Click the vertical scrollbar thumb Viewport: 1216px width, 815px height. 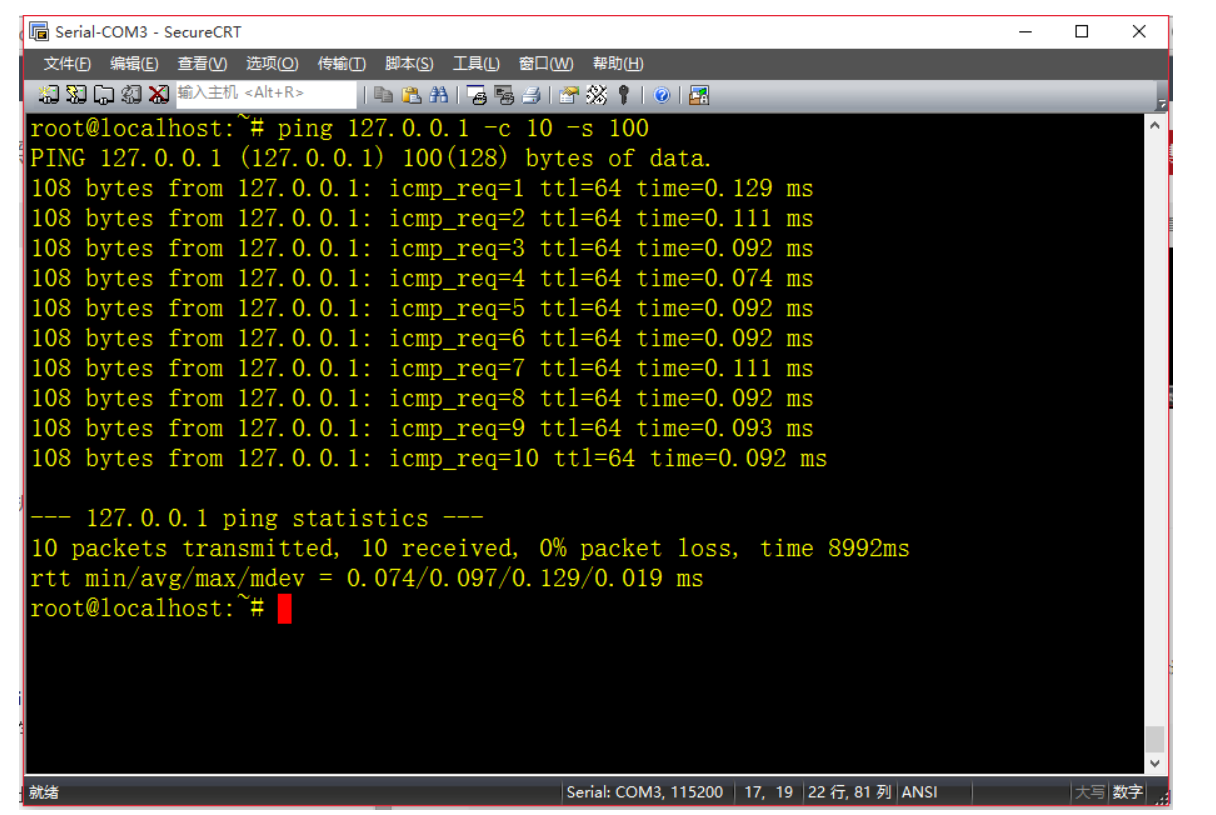[x=1155, y=739]
